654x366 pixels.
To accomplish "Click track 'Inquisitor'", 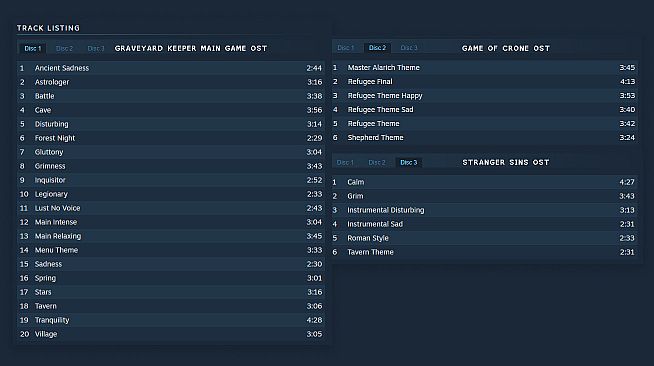I will 171,180.
